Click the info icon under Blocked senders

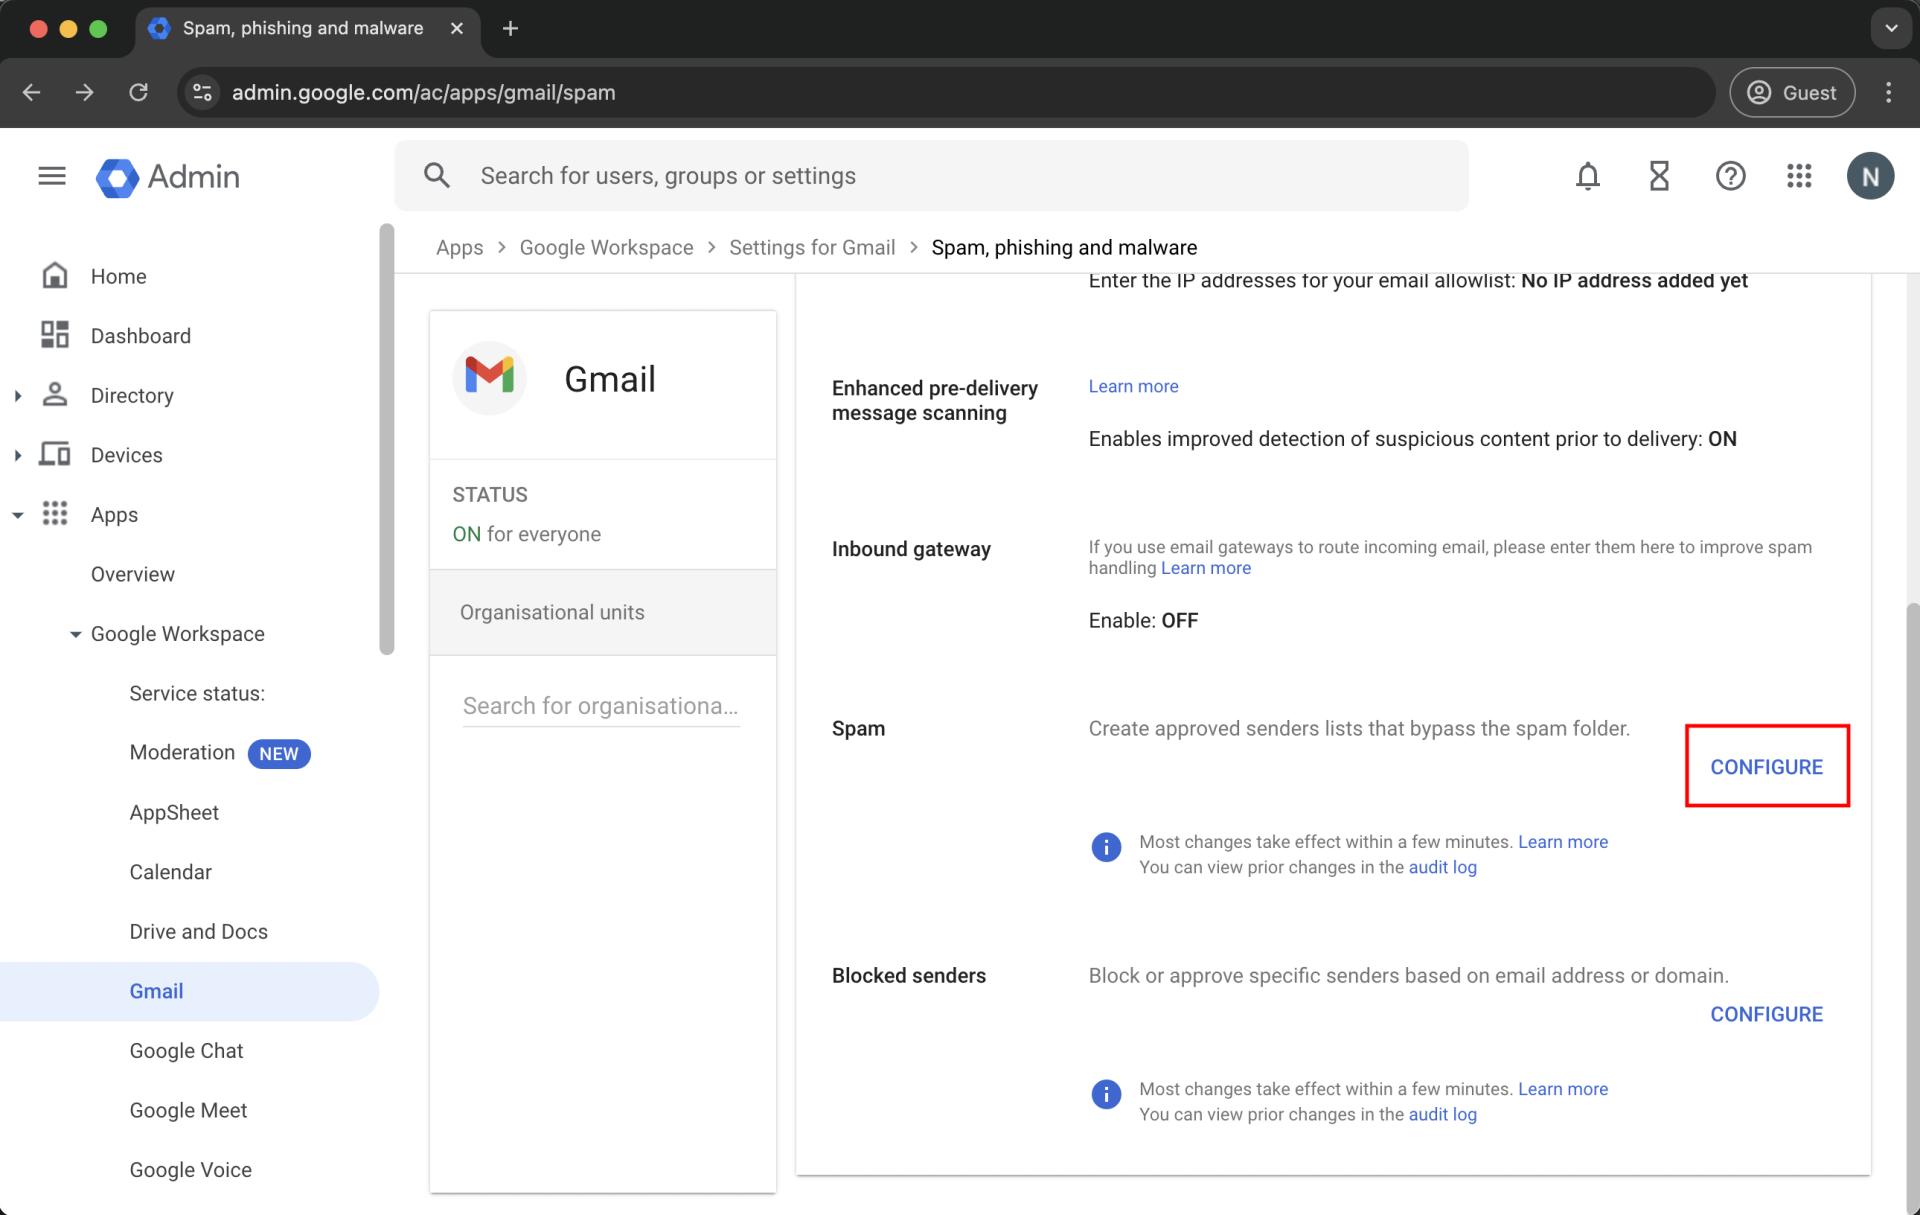click(x=1106, y=1094)
